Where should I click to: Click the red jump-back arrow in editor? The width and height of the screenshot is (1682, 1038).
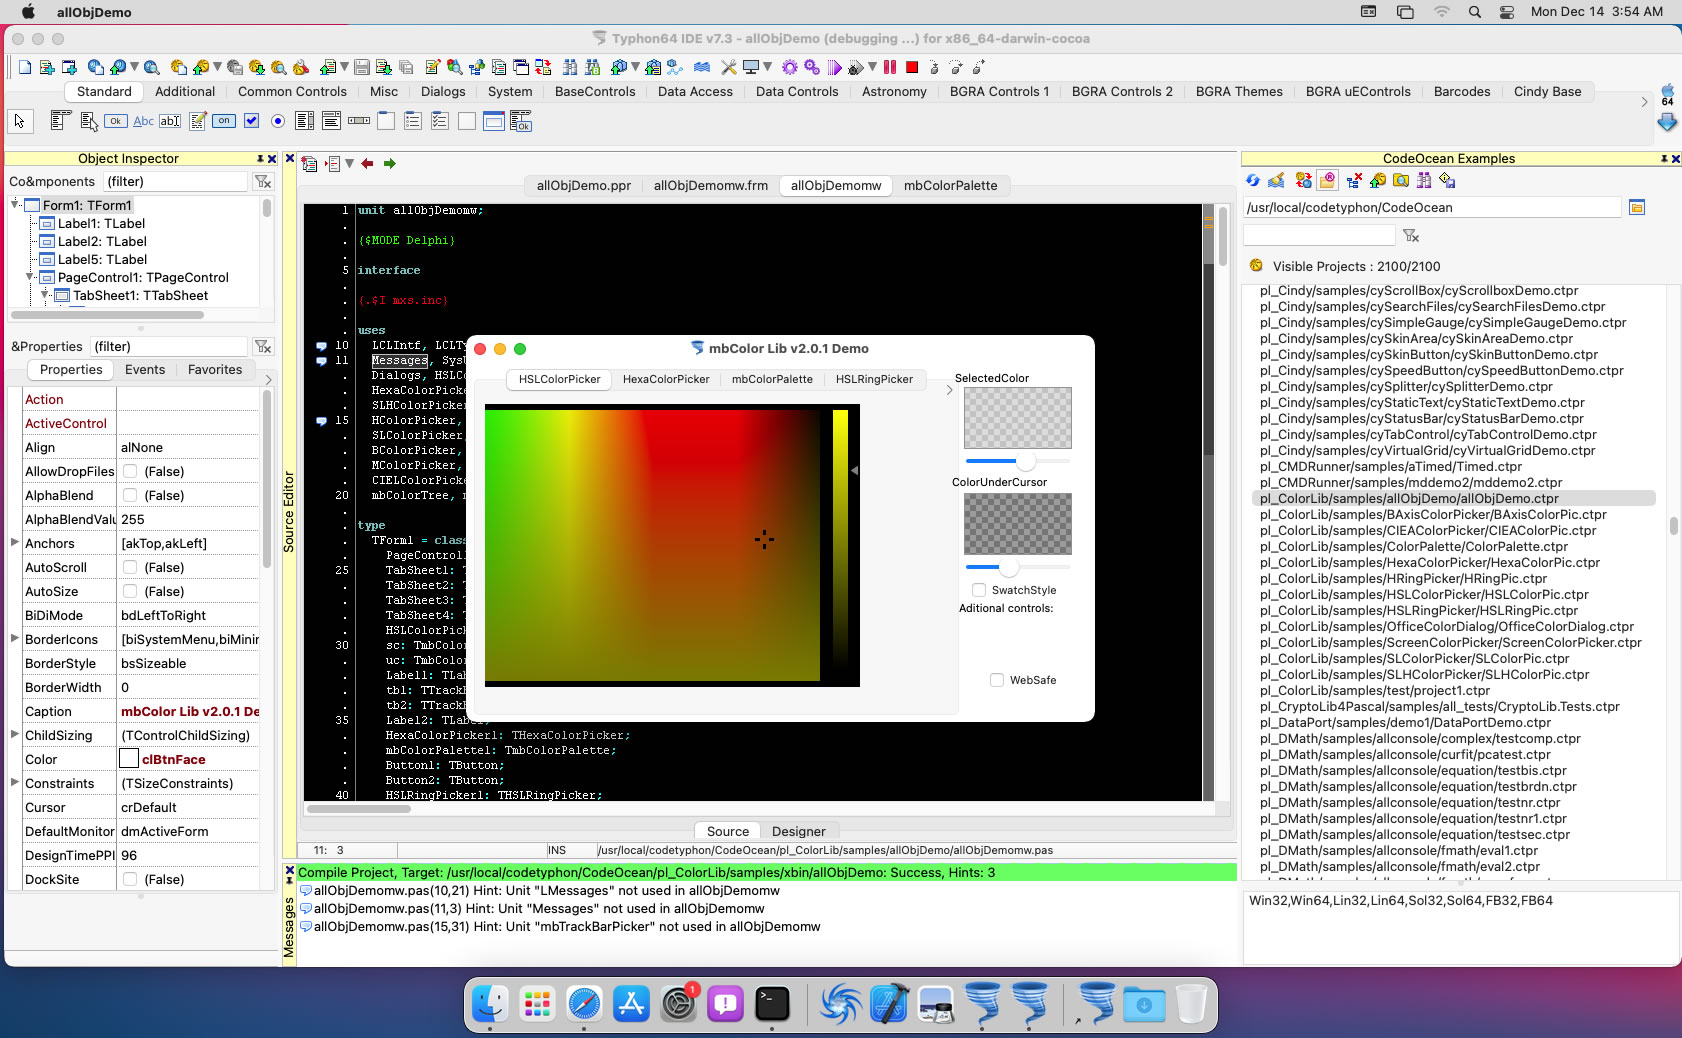point(367,163)
